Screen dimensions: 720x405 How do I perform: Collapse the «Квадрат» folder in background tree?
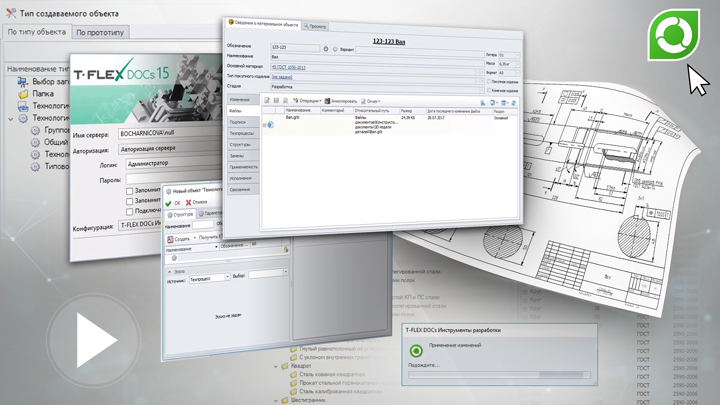(276, 366)
